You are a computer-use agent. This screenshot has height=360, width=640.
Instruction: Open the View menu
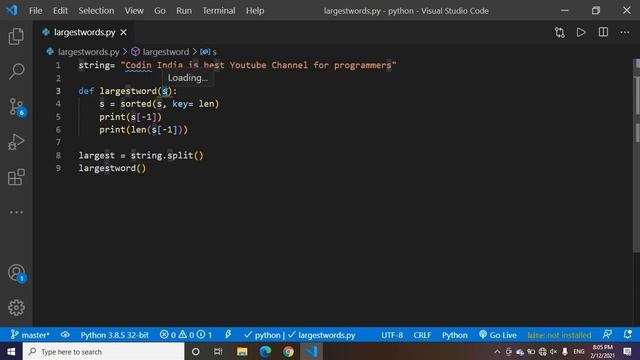click(134, 11)
